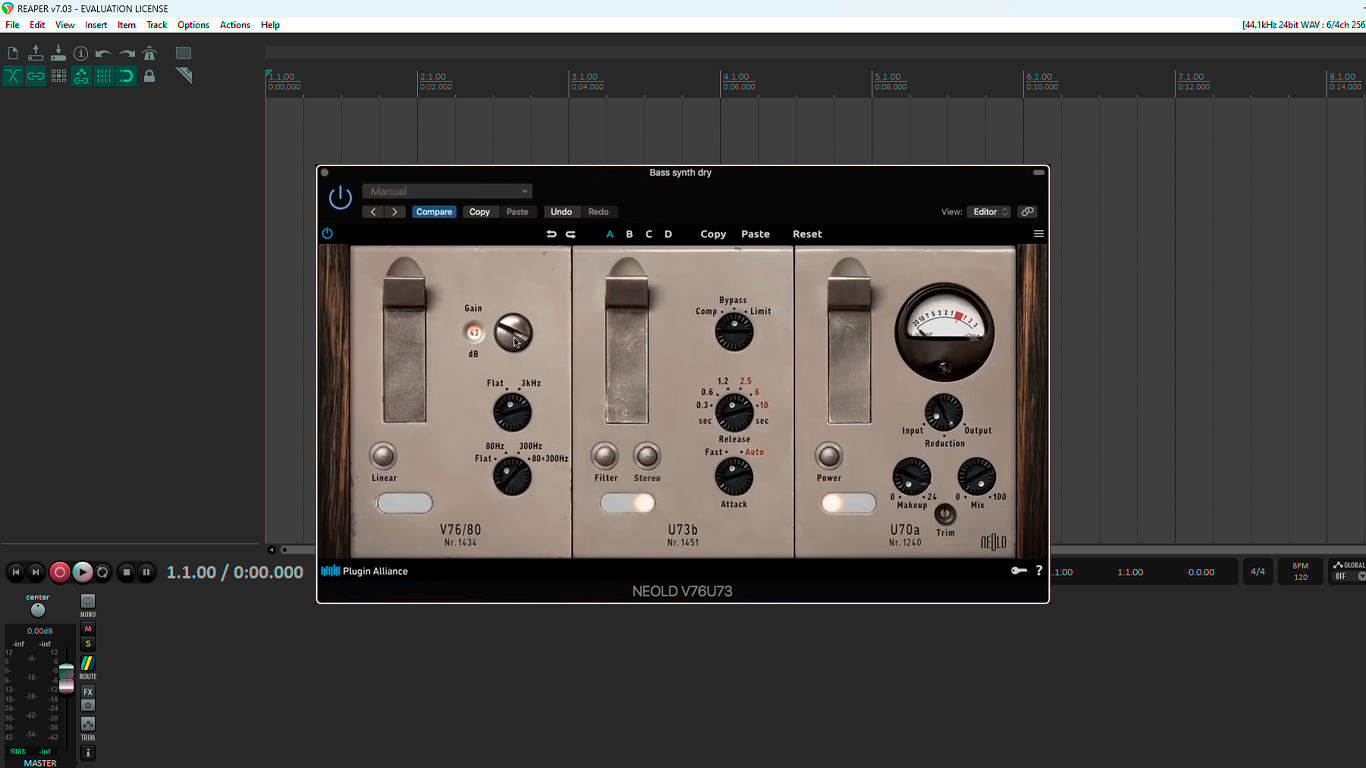1366x768 pixels.
Task: Click Reset in NEOLD toolbar
Action: [x=807, y=234]
